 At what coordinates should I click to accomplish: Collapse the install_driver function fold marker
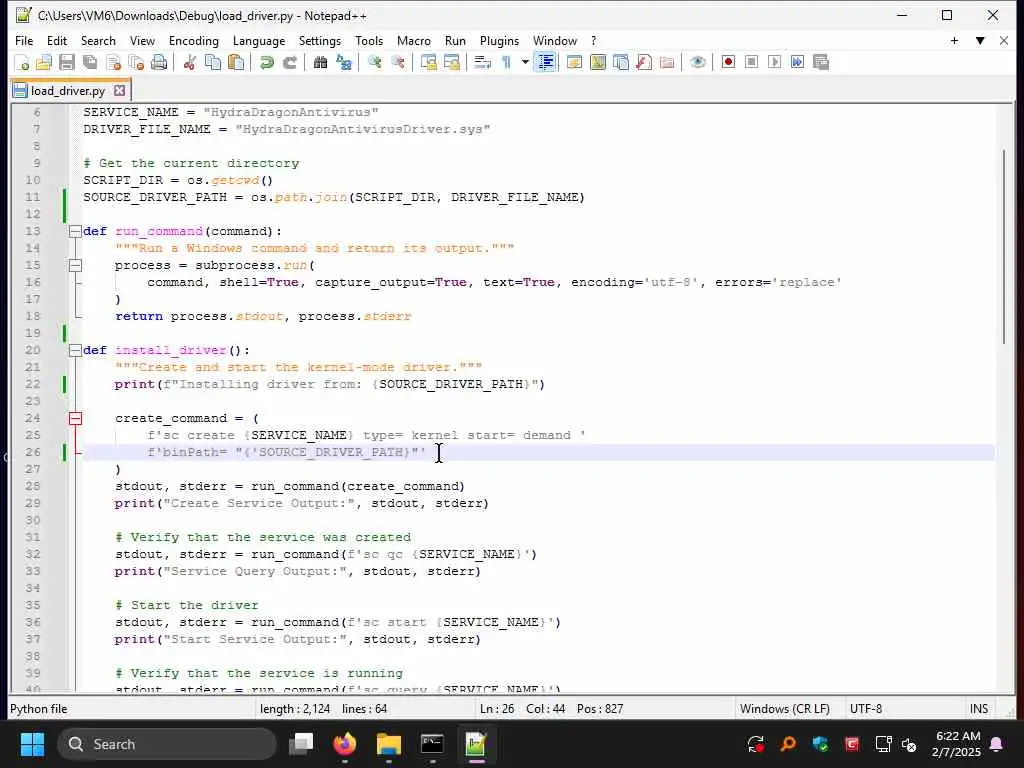tap(75, 350)
